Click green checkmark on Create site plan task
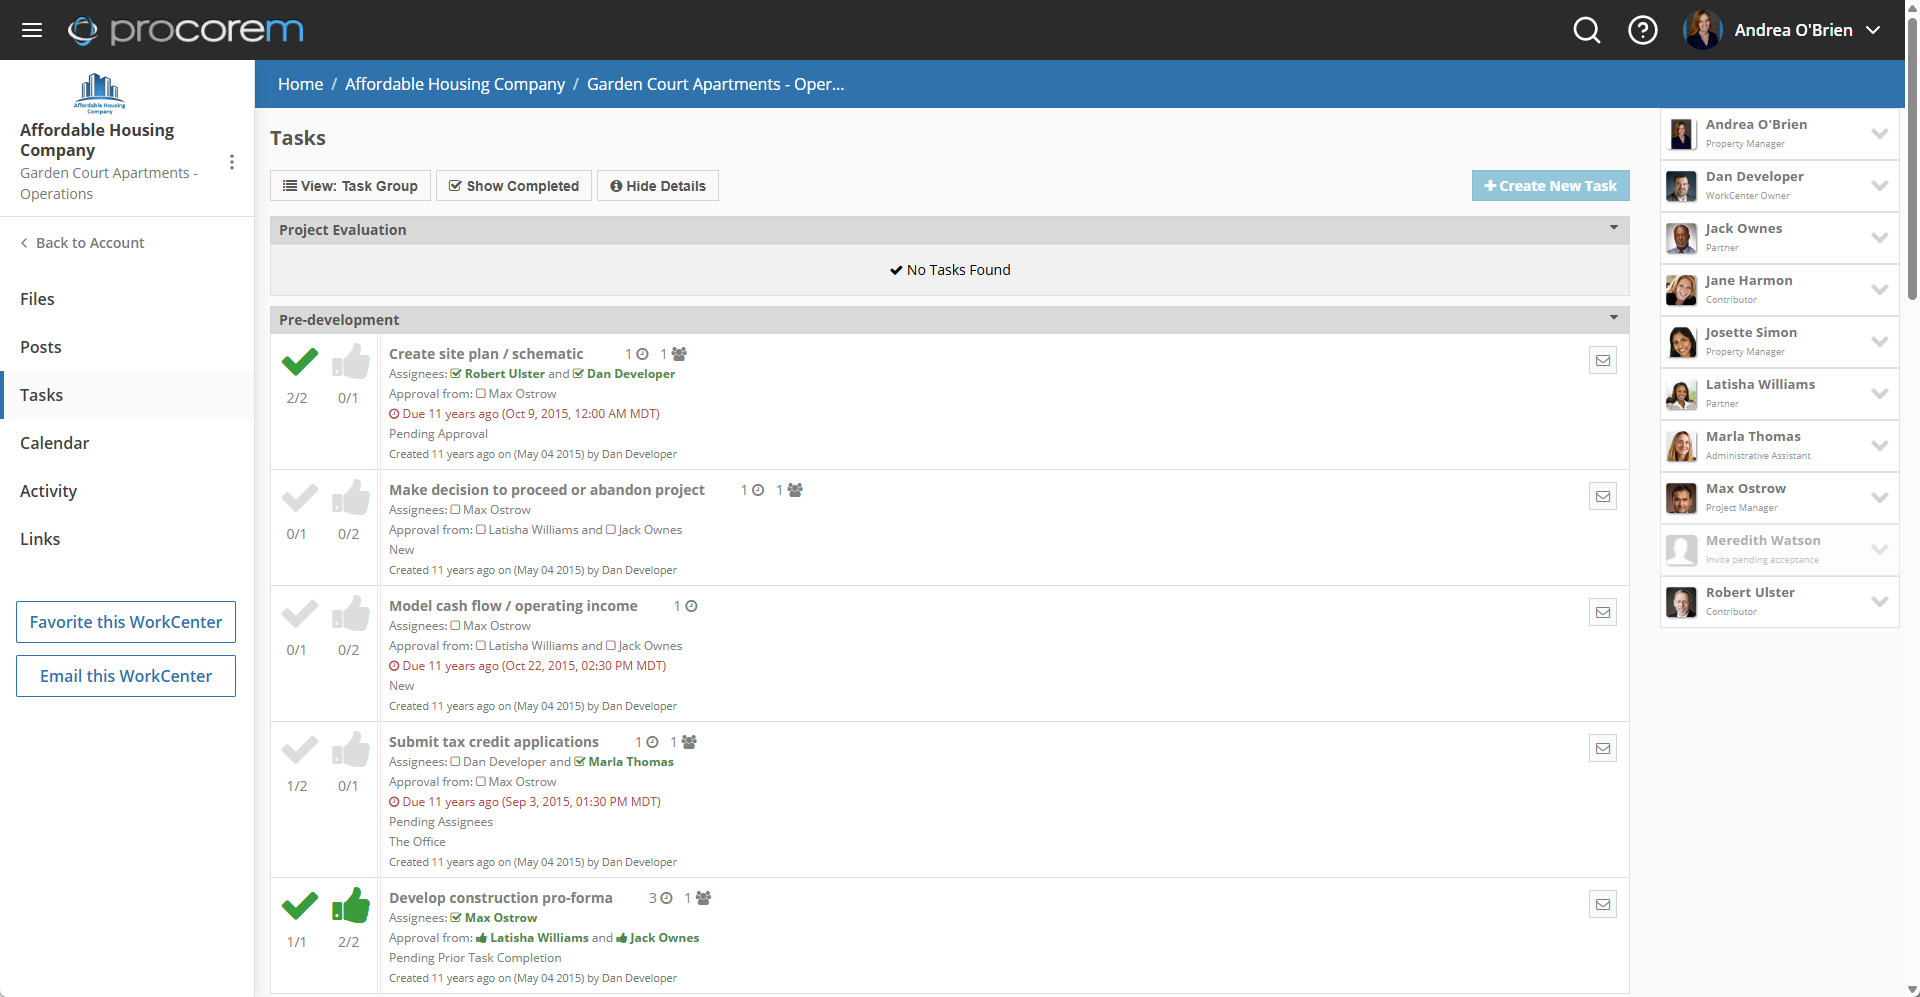This screenshot has height=997, width=1920. [299, 361]
